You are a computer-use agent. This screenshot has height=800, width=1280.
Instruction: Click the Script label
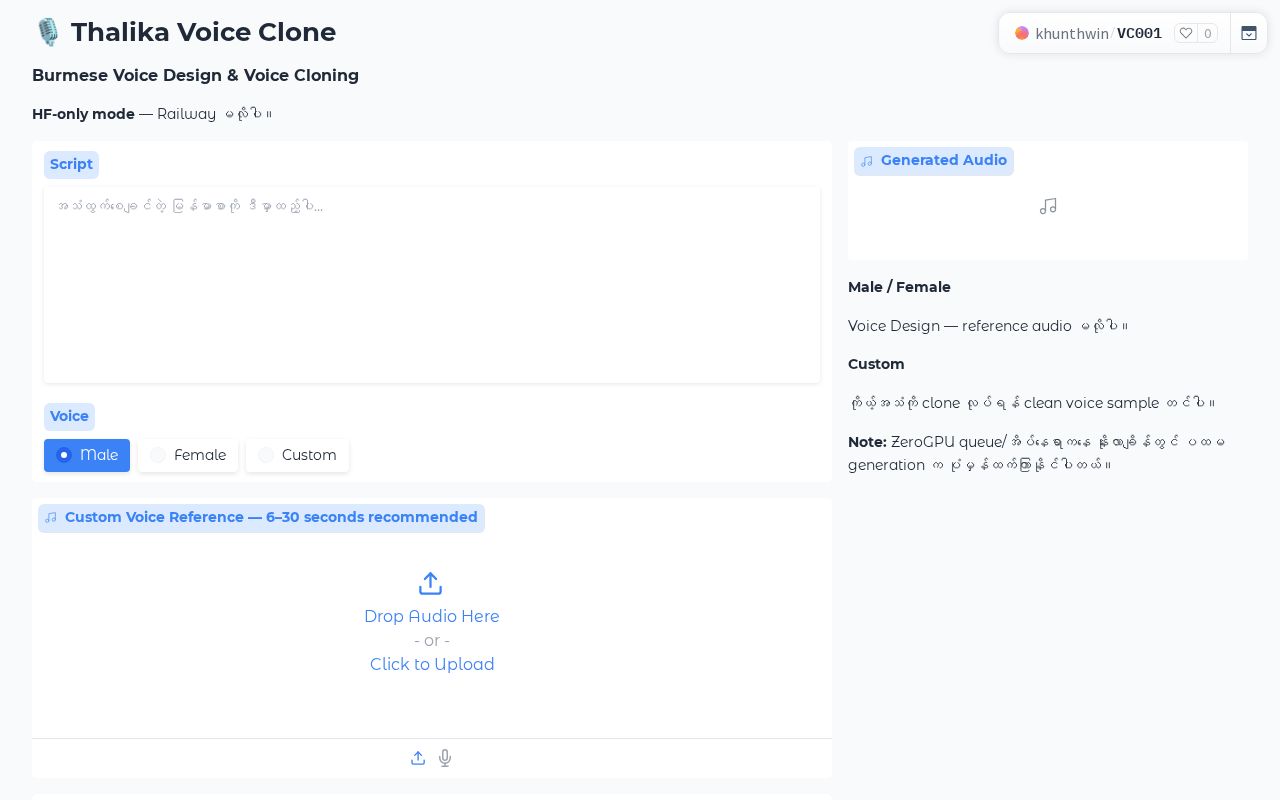[x=71, y=164]
